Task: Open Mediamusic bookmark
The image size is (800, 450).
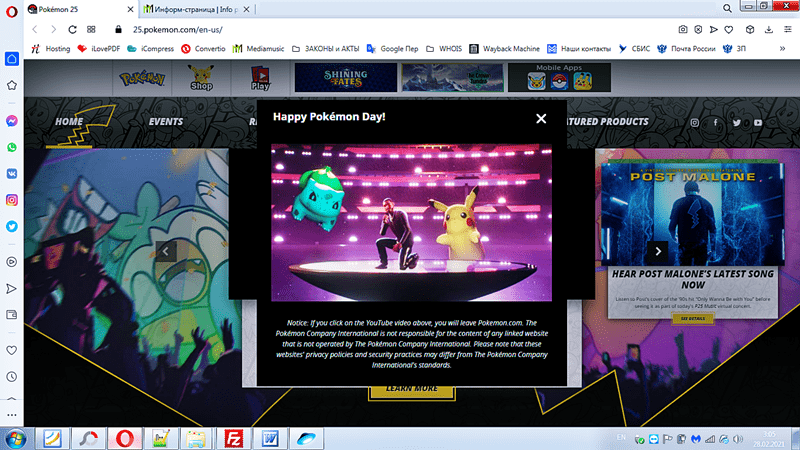Action: click(x=258, y=48)
